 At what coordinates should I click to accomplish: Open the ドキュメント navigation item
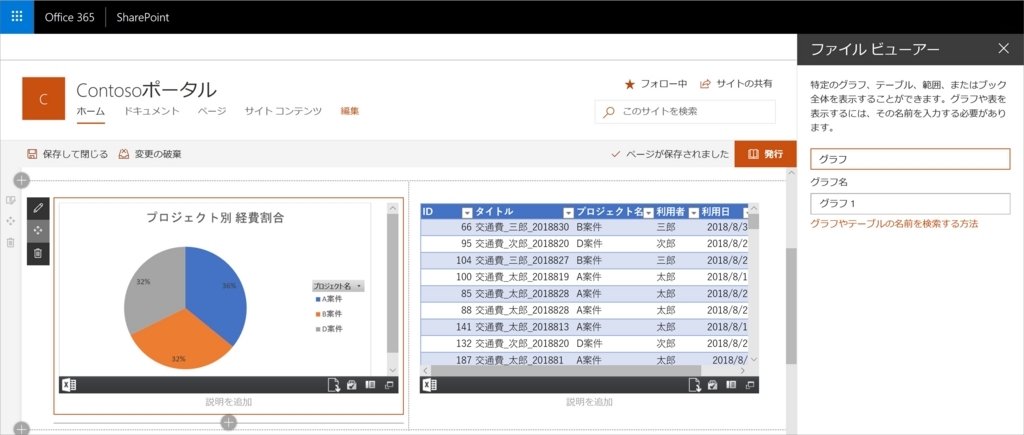click(152, 112)
